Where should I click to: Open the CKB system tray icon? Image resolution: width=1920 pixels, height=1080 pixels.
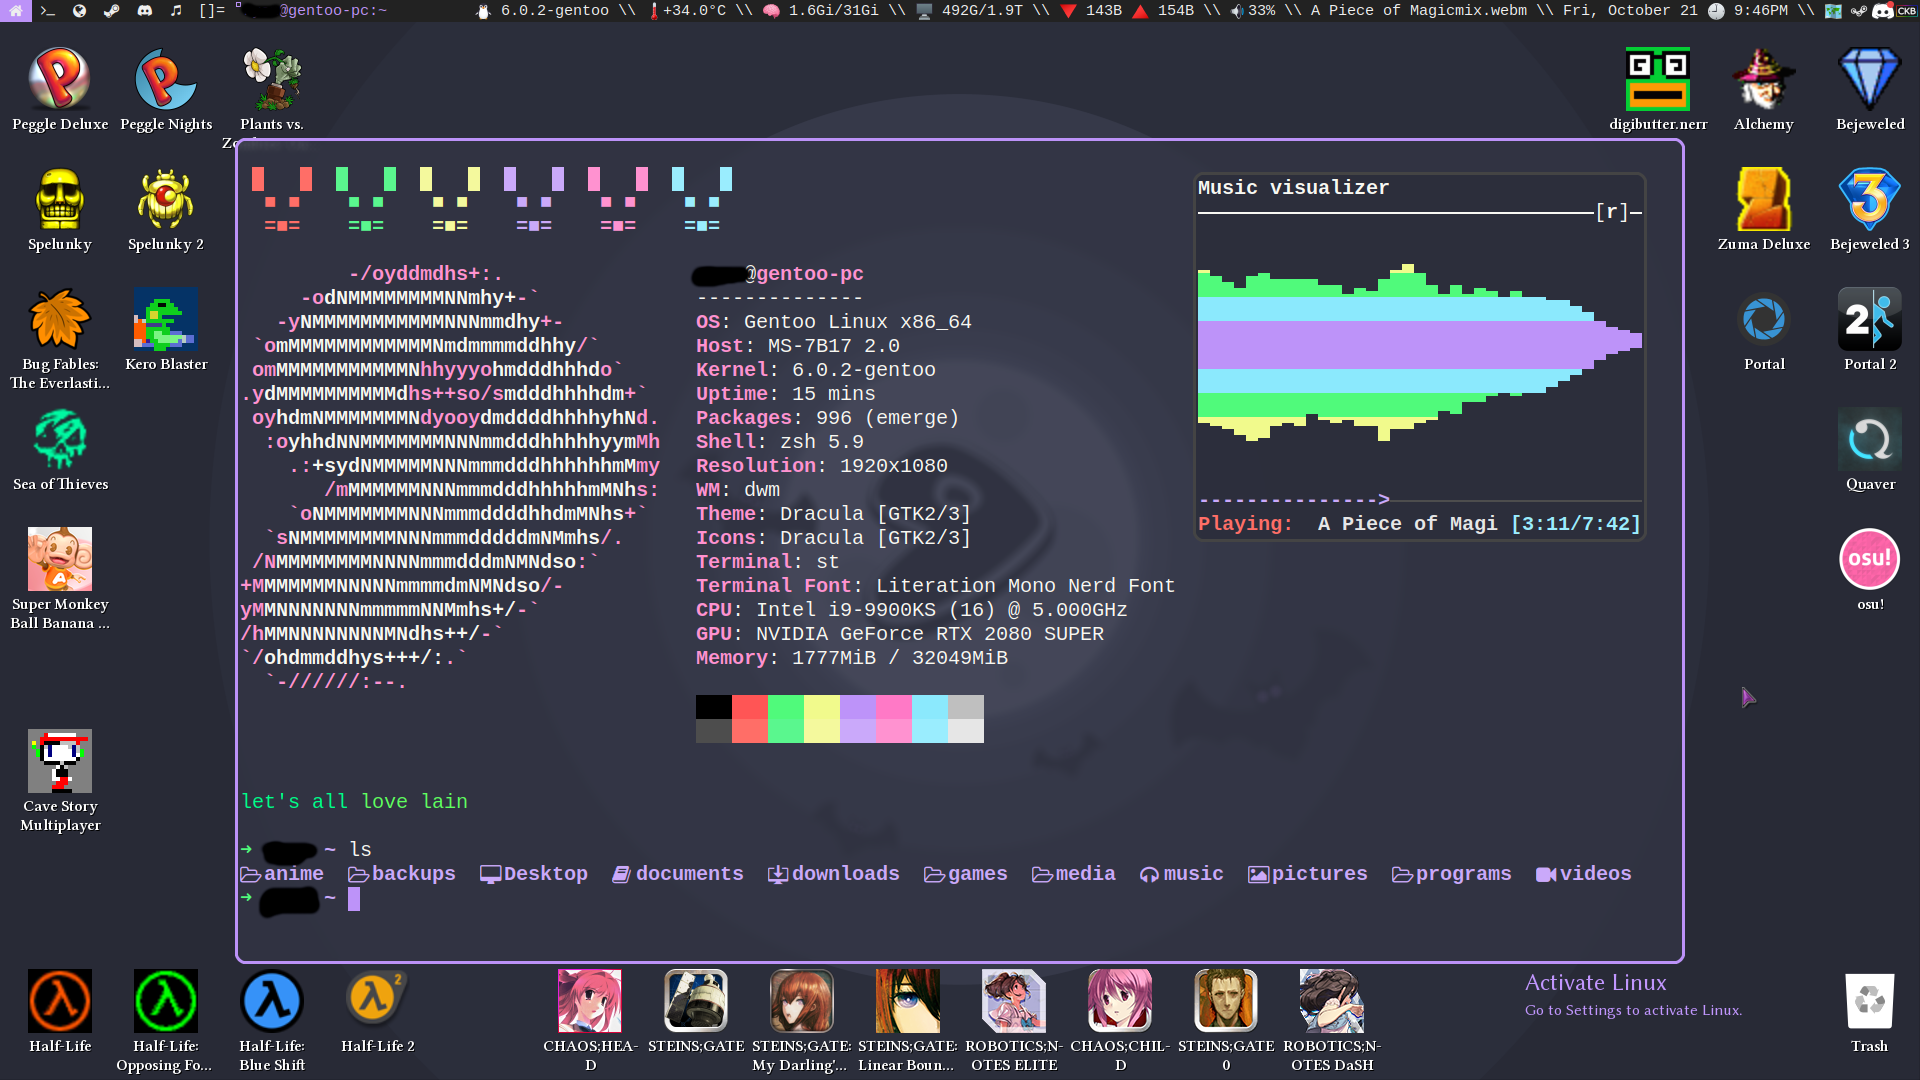coord(1907,11)
